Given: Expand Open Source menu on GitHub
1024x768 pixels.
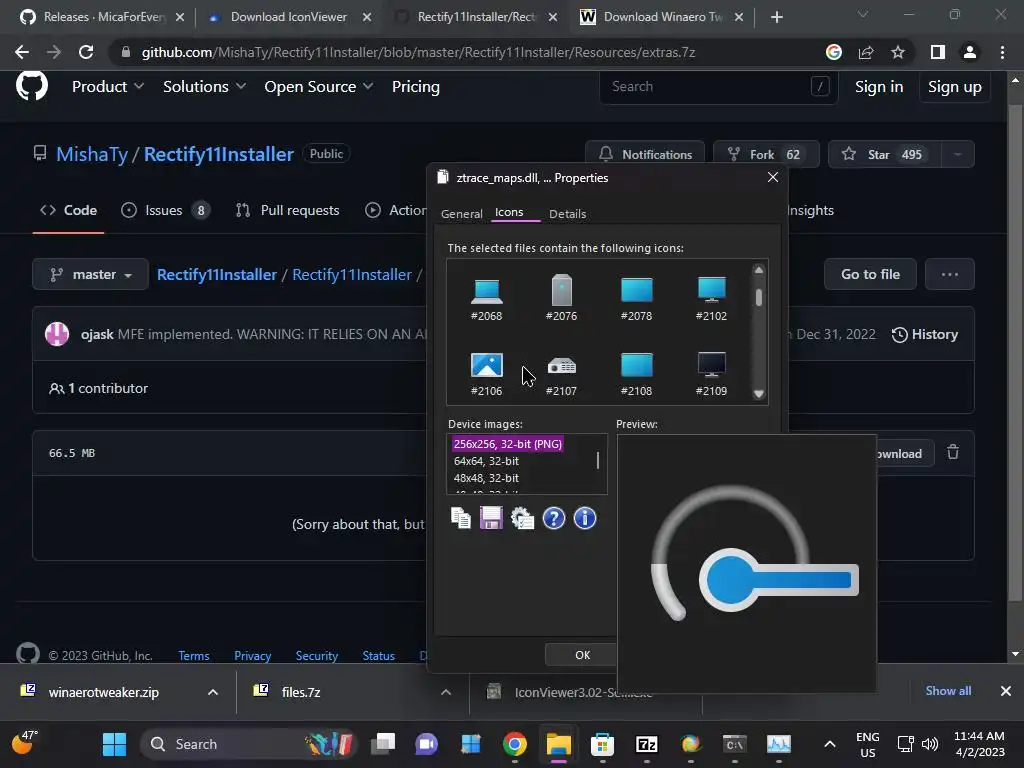Looking at the screenshot, I should click(319, 87).
